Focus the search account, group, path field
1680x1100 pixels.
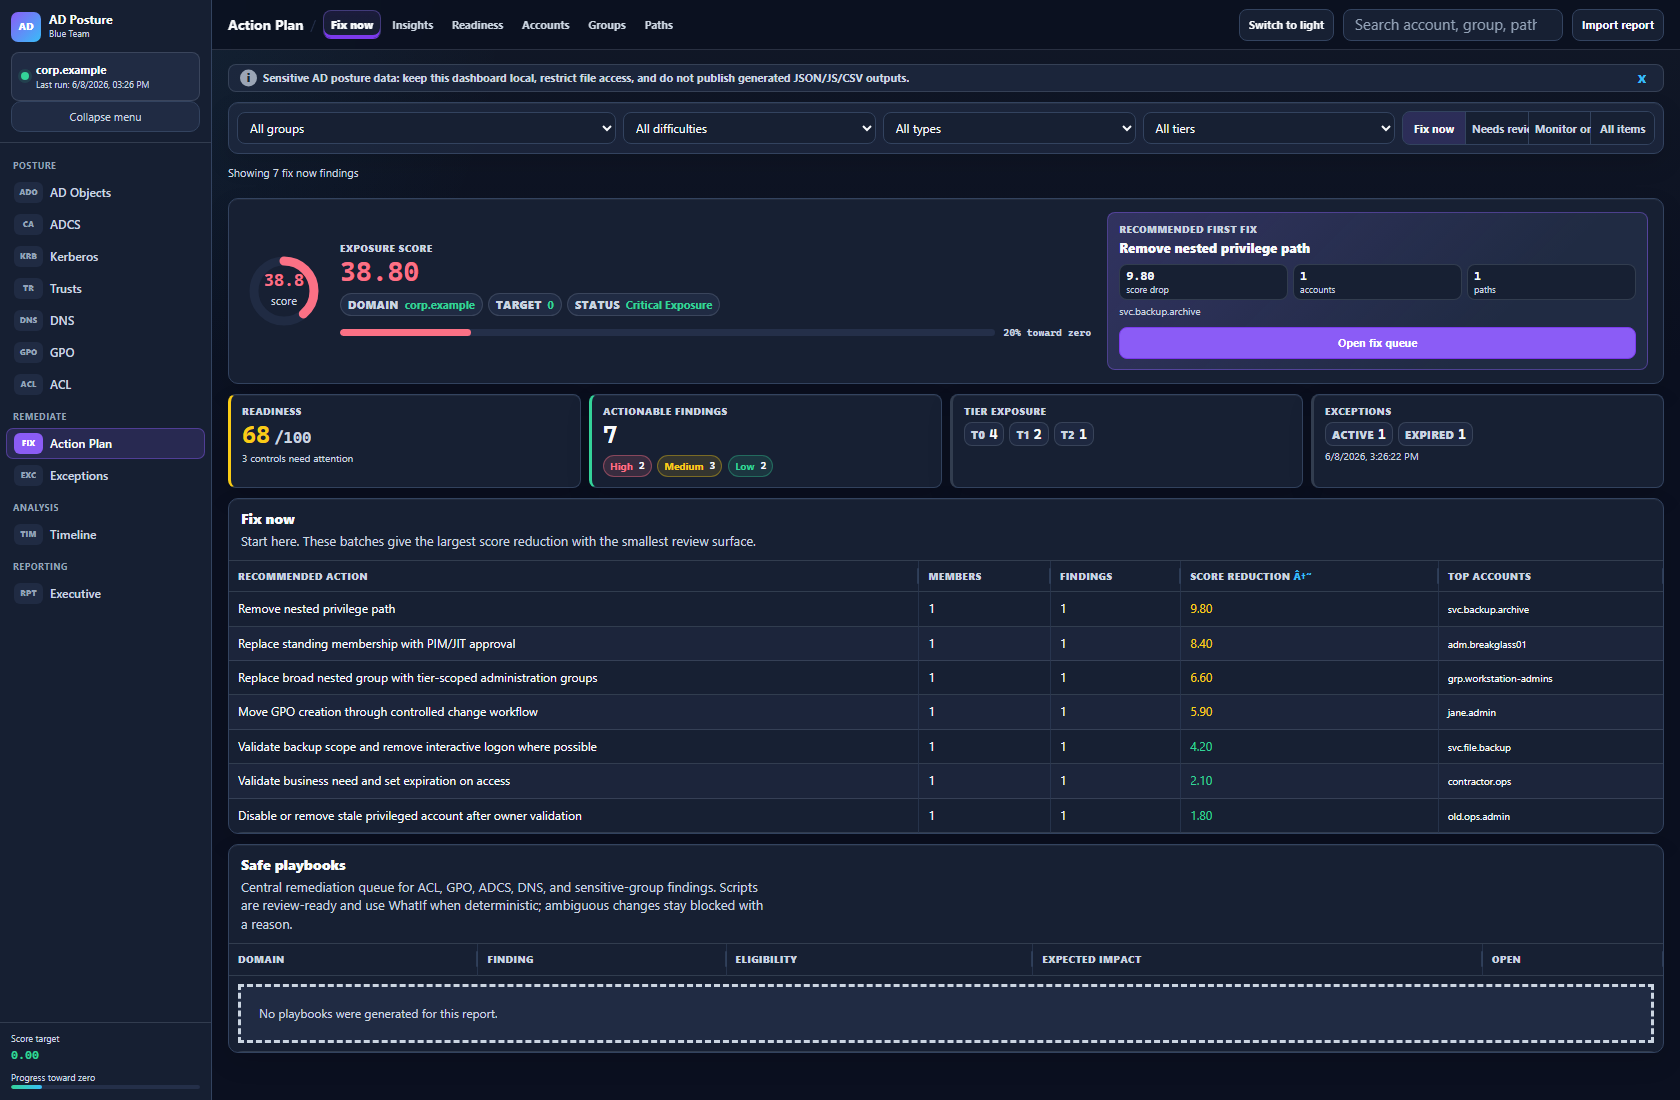(x=1453, y=25)
